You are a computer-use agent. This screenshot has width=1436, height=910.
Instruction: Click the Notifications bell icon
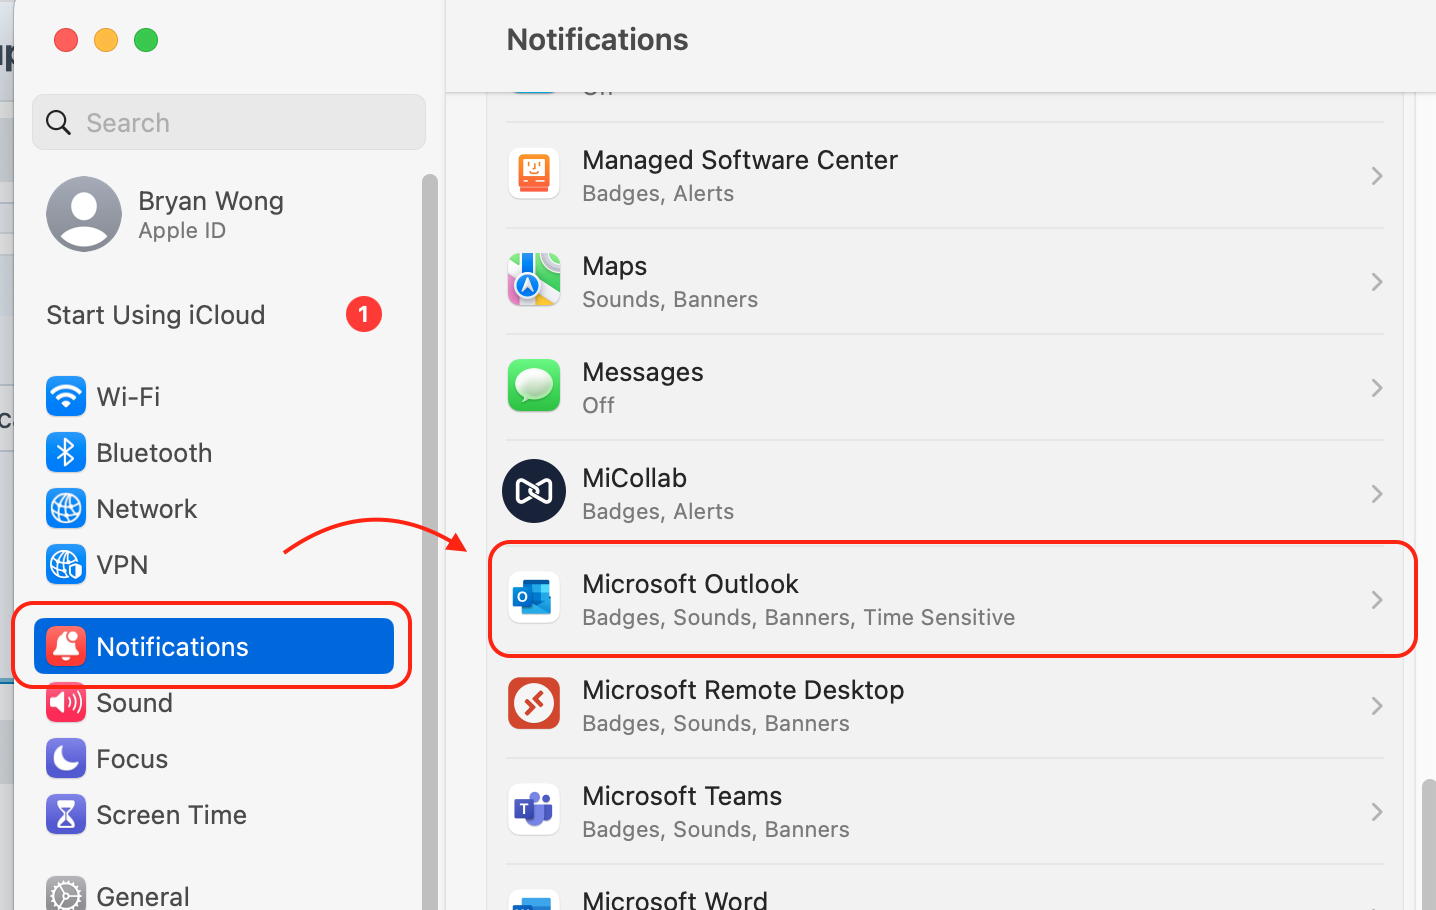pyautogui.click(x=66, y=646)
